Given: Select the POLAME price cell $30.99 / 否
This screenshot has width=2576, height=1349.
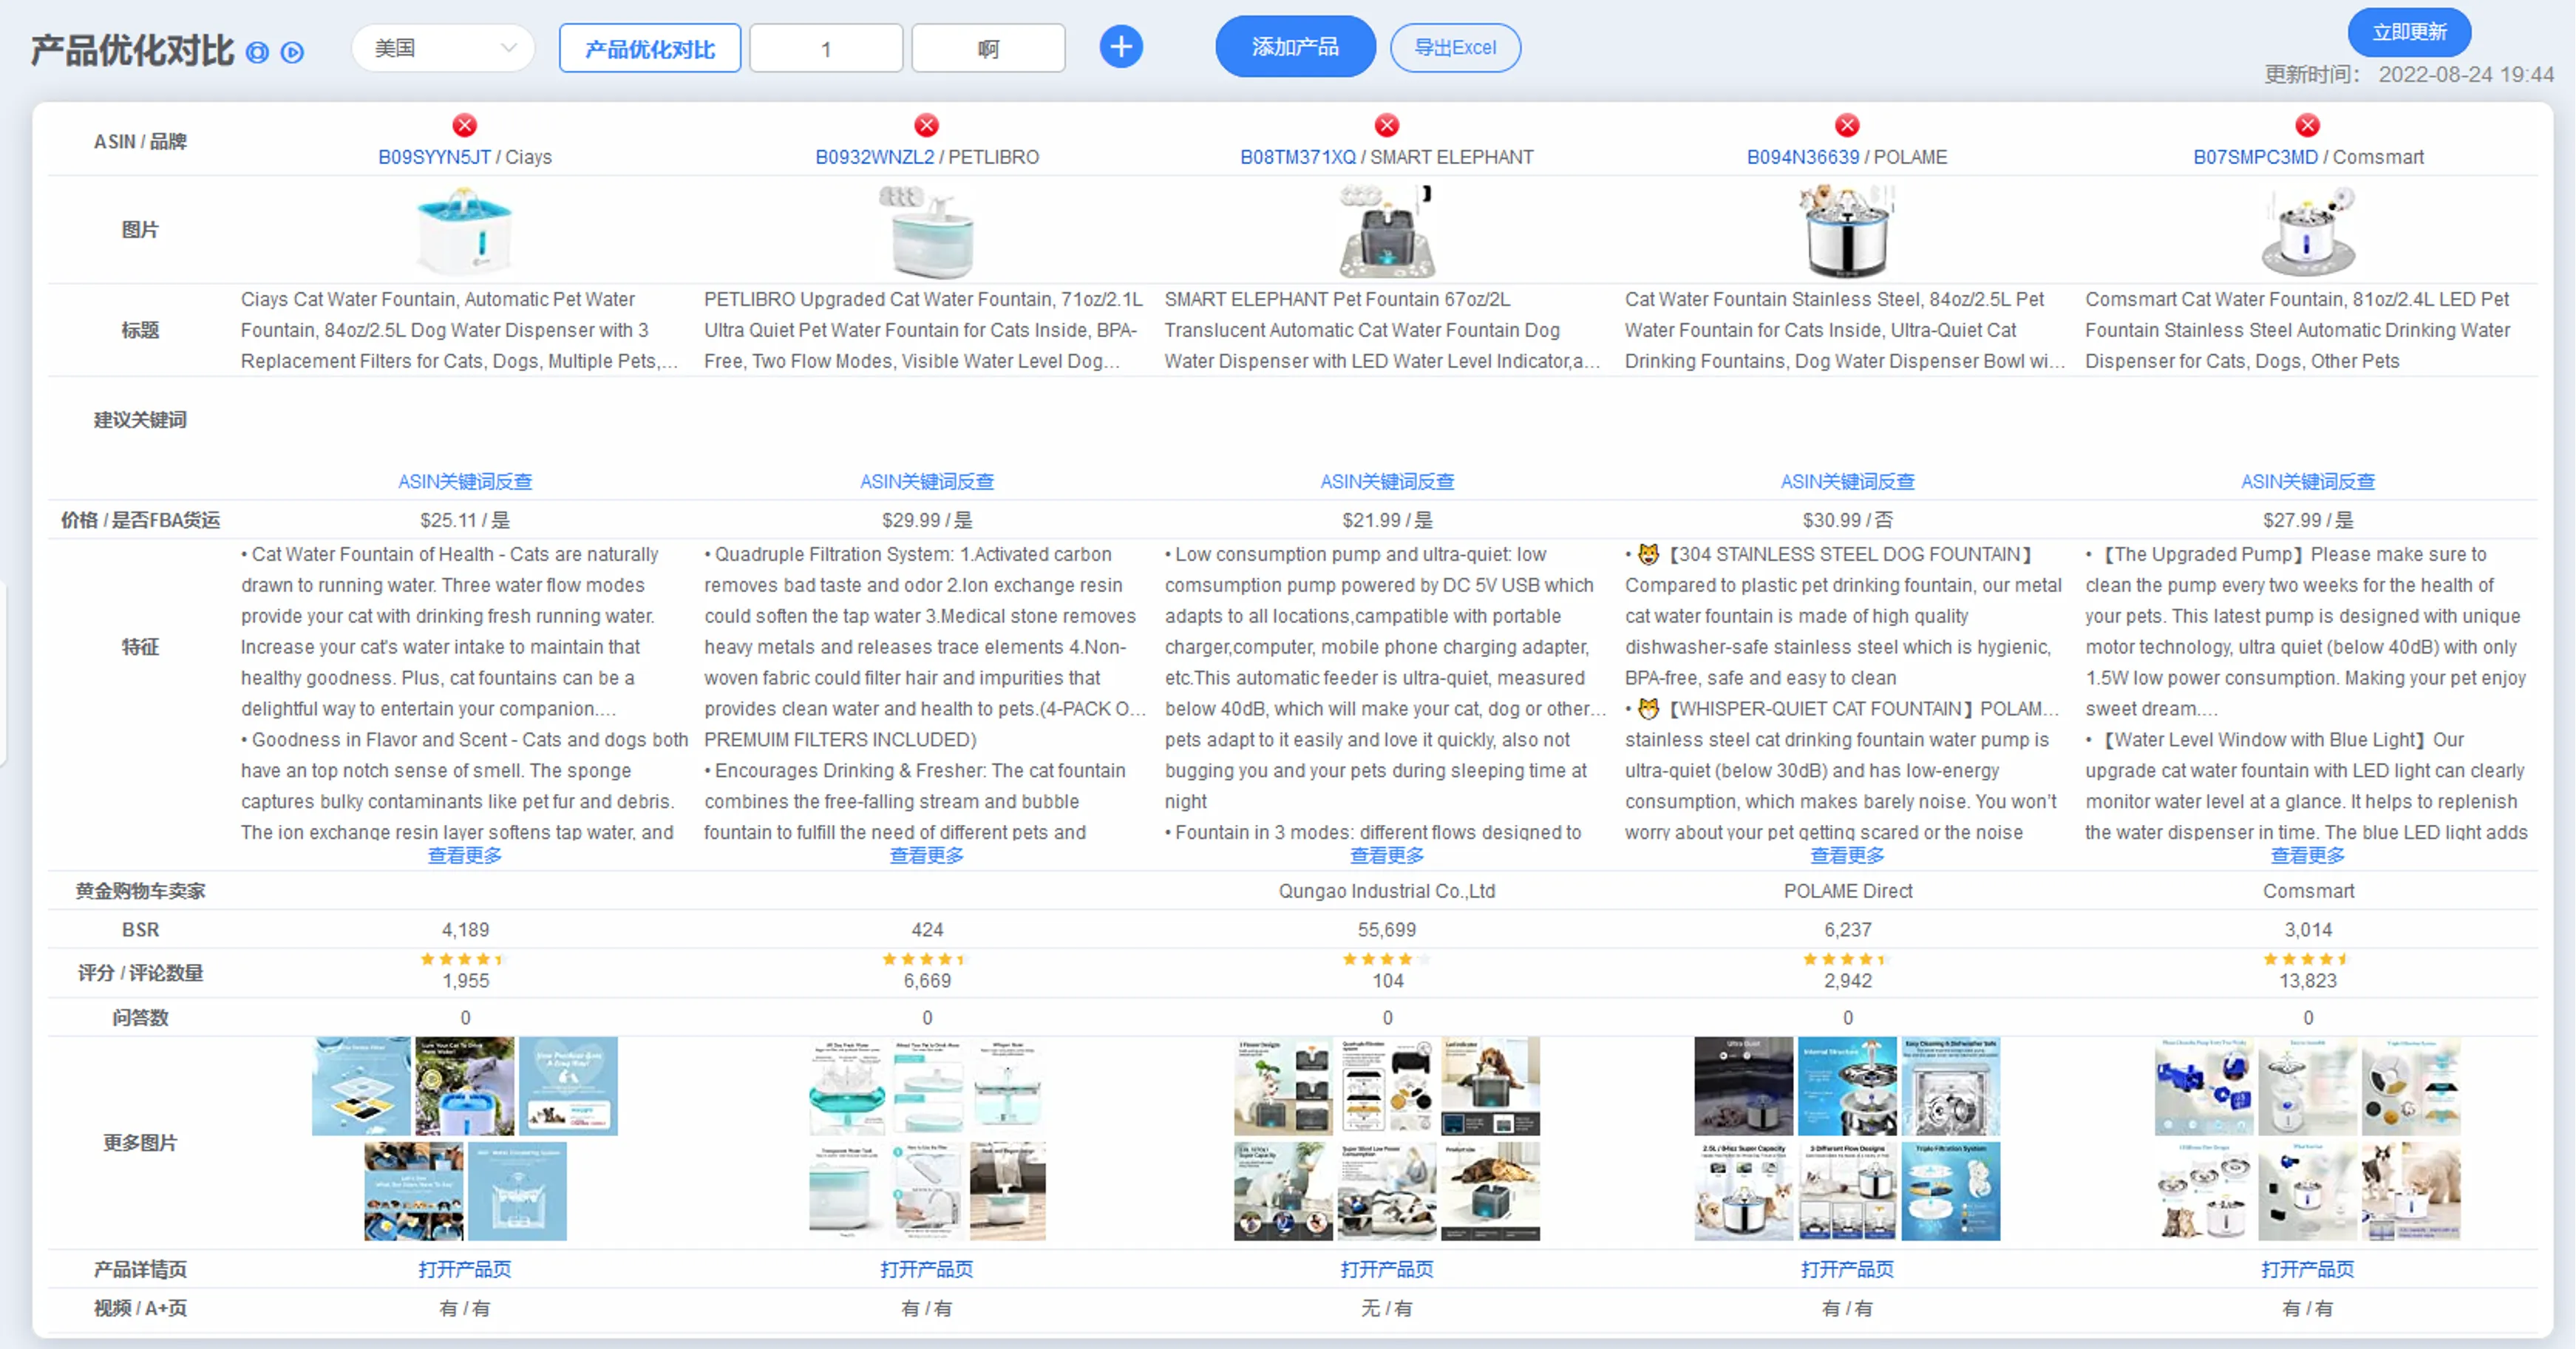Looking at the screenshot, I should coord(1847,520).
